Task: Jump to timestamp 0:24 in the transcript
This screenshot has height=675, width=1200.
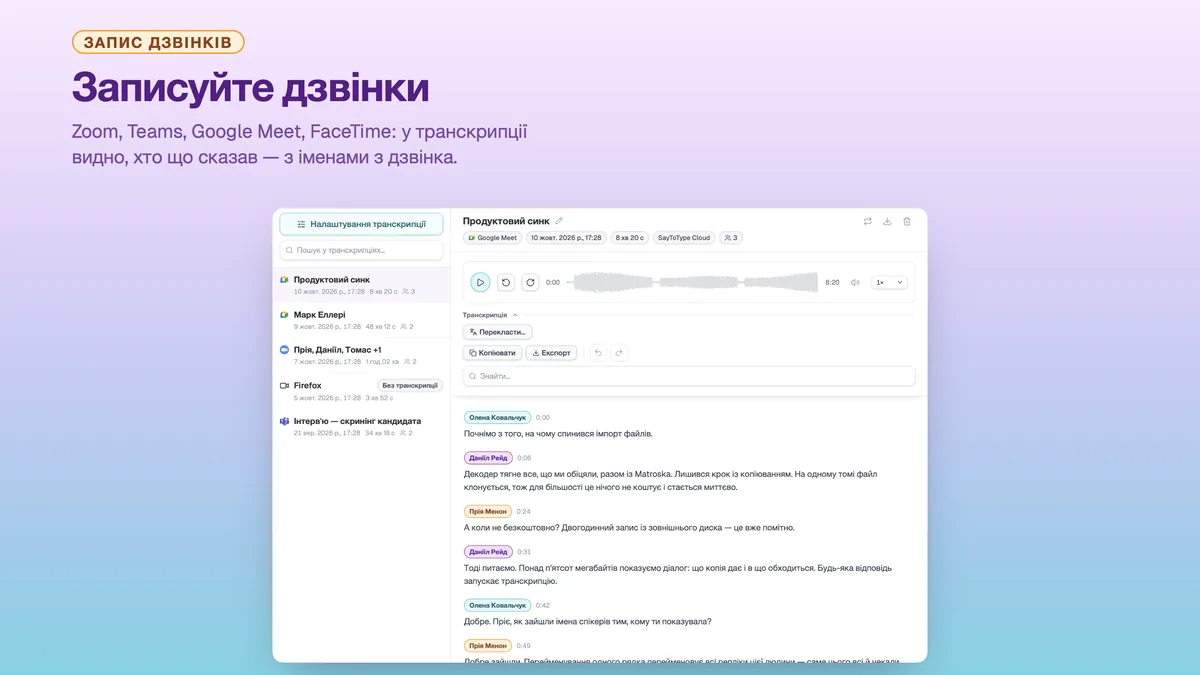Action: (x=524, y=511)
